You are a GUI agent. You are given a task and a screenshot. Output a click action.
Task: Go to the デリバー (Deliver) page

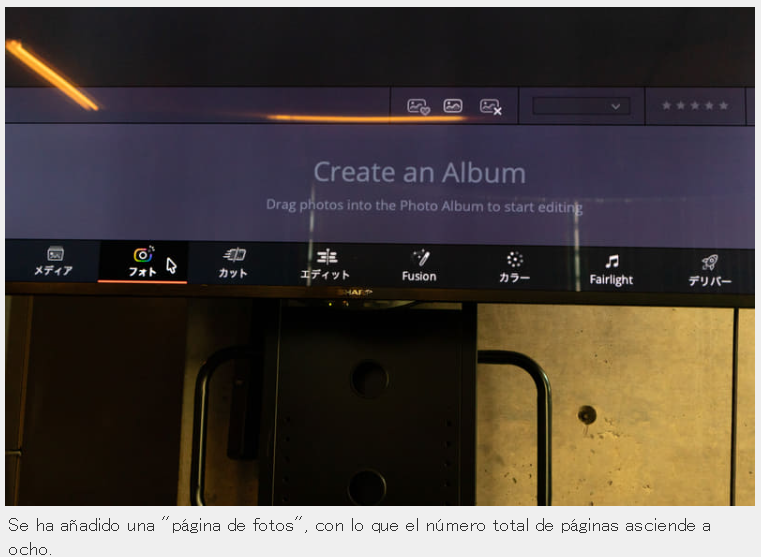click(710, 271)
